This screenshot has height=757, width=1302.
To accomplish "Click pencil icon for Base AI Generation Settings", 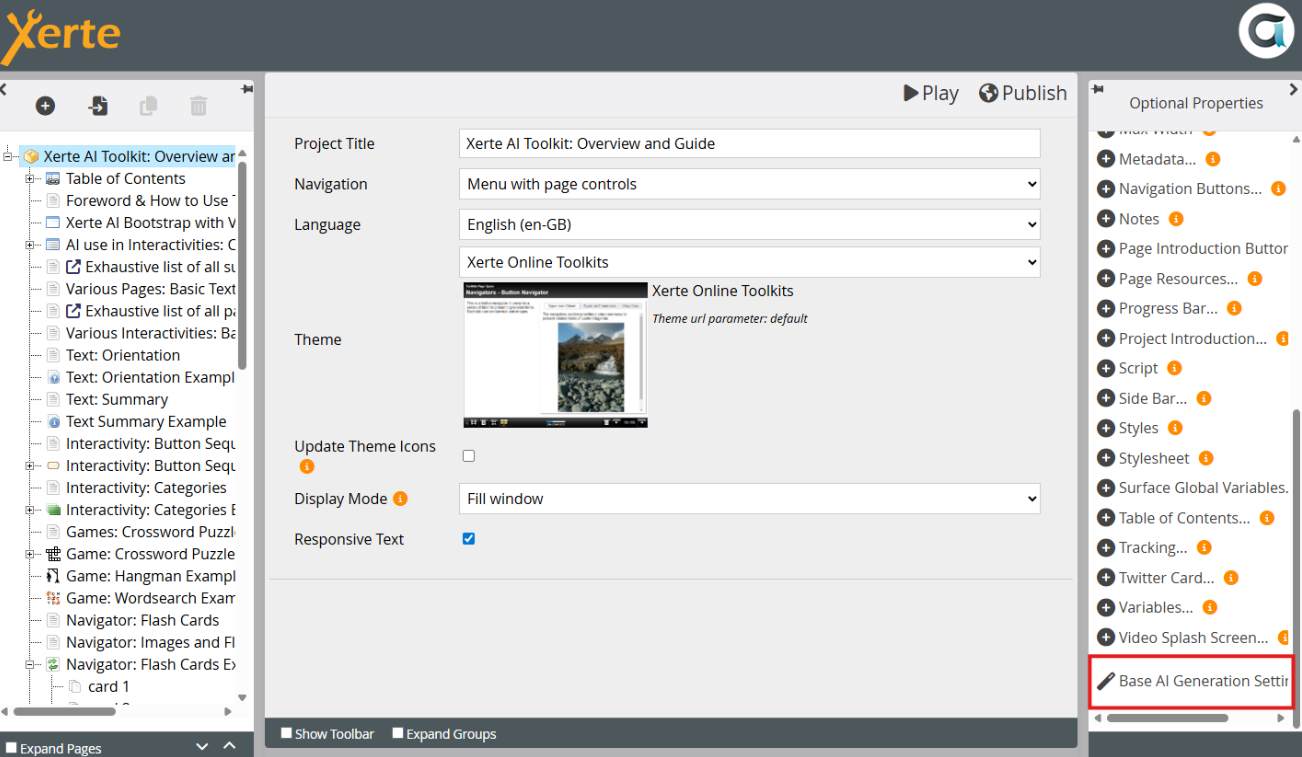I will click(x=1105, y=681).
